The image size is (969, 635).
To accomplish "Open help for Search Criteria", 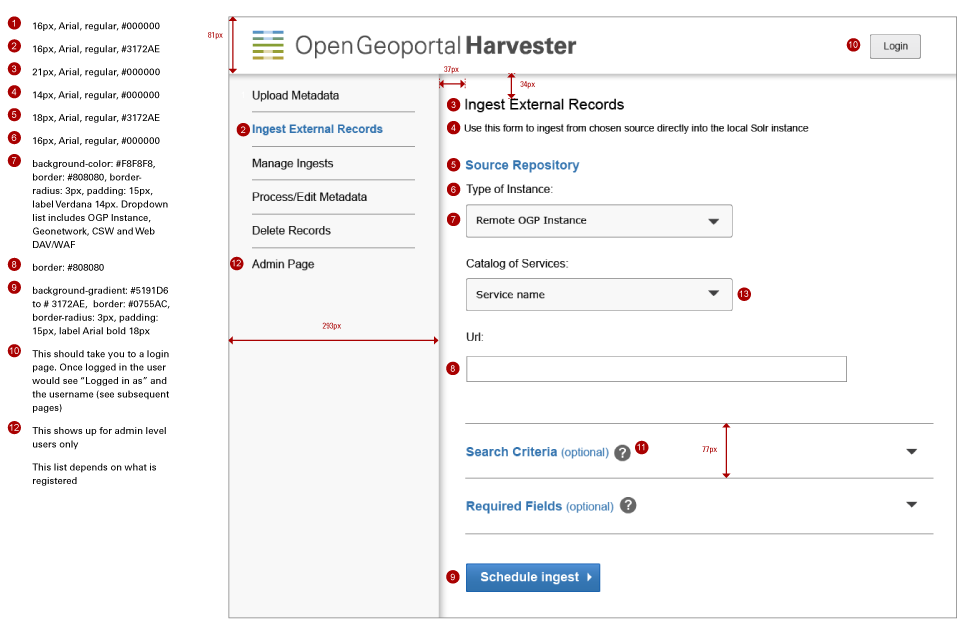I will point(622,453).
